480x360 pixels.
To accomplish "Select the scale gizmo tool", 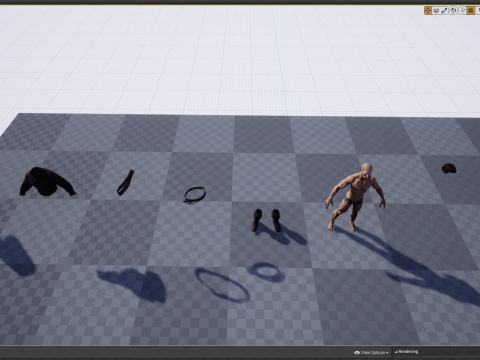I will (445, 11).
